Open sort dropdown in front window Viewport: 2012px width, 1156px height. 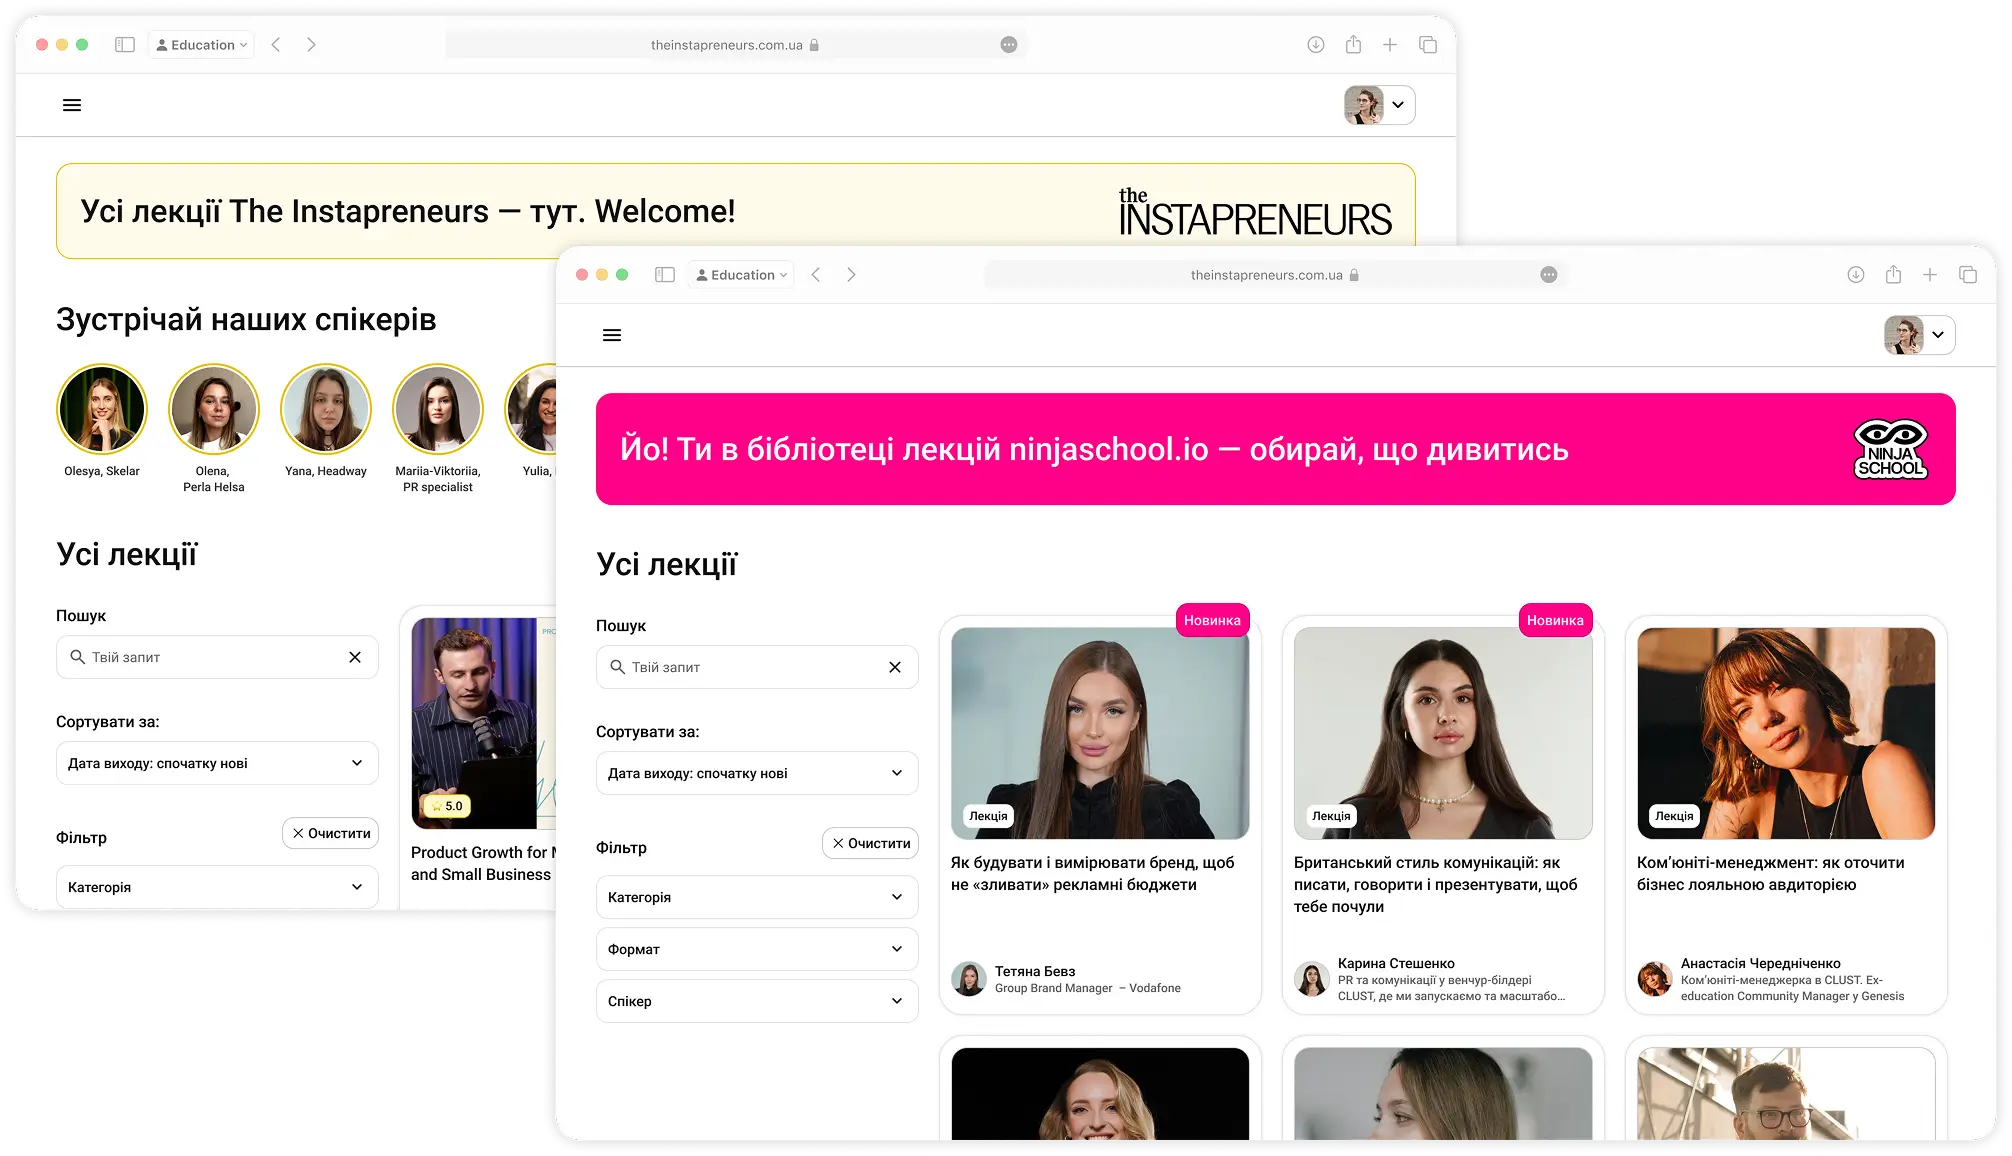pos(757,773)
